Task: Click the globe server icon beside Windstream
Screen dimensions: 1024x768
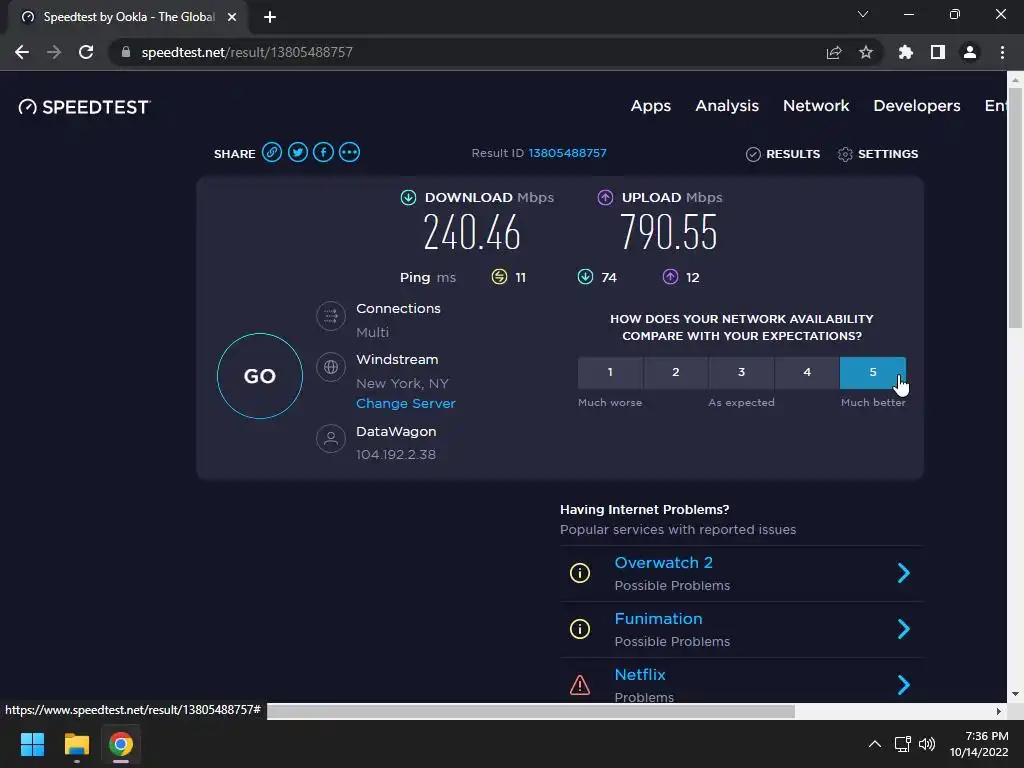Action: click(x=331, y=367)
